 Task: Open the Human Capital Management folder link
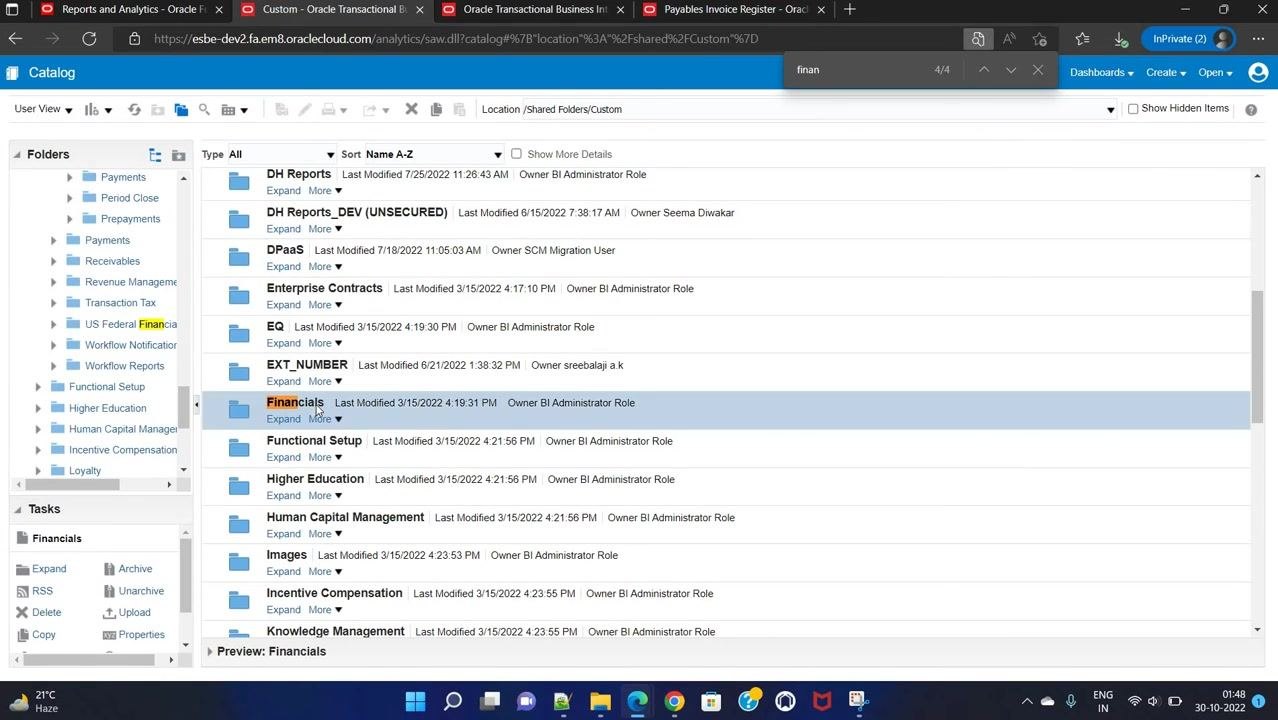pos(345,517)
